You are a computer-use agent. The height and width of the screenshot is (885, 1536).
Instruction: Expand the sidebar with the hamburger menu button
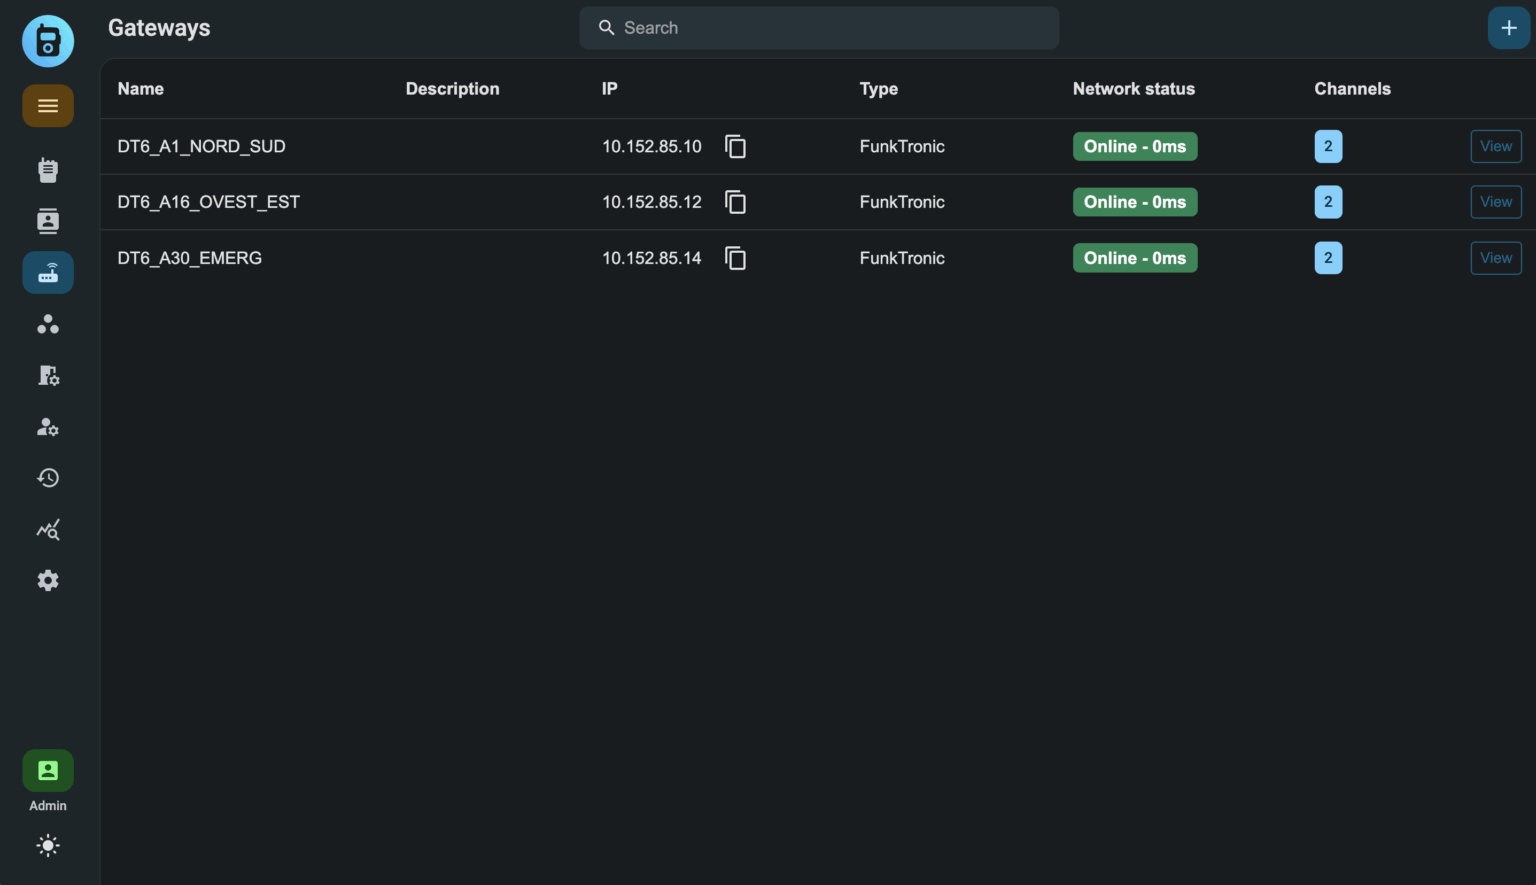48,106
